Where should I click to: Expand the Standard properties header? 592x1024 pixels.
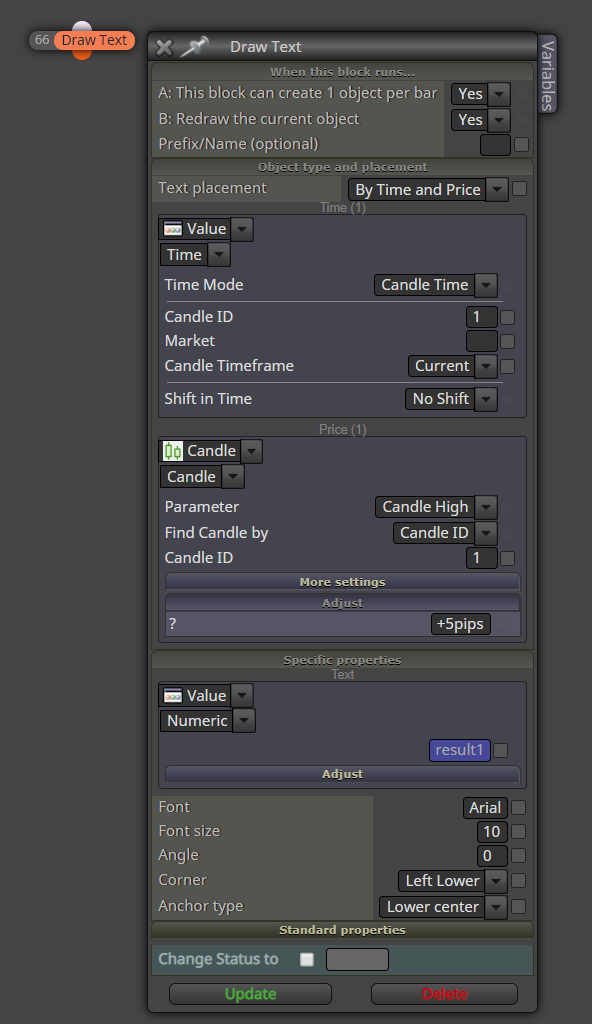coord(342,930)
